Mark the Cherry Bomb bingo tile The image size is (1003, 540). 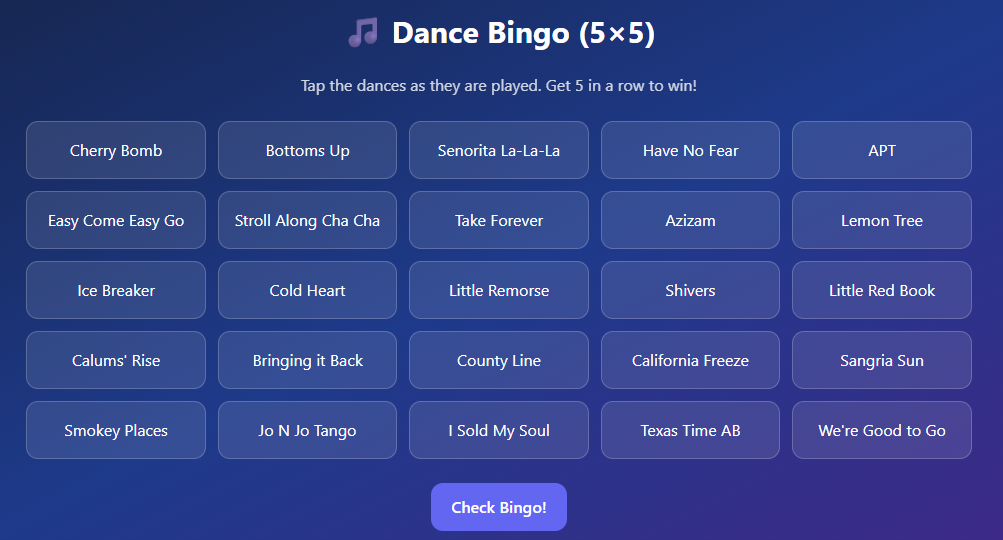coord(116,151)
